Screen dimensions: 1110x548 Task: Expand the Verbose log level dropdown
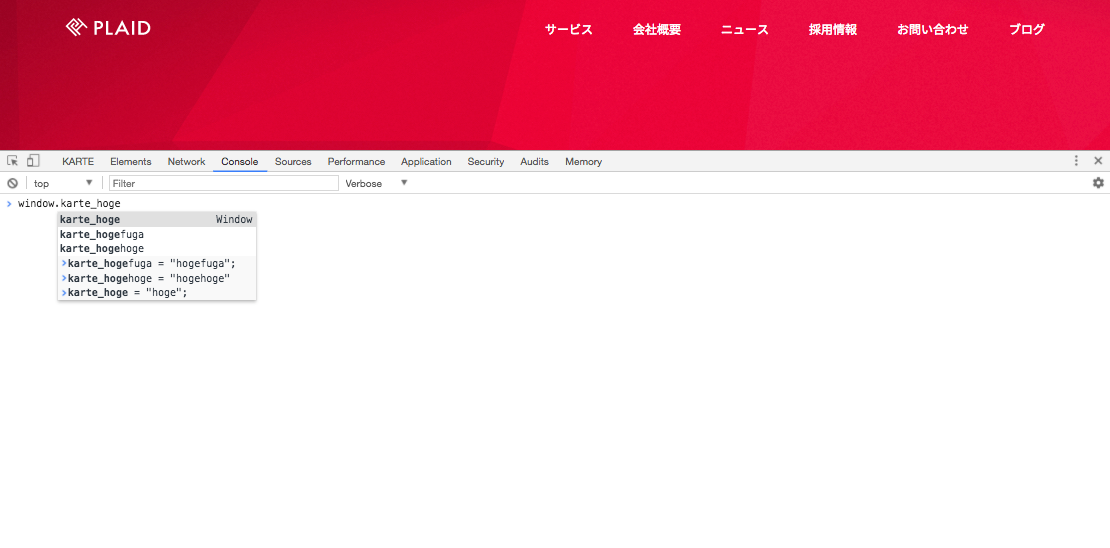click(x=377, y=183)
